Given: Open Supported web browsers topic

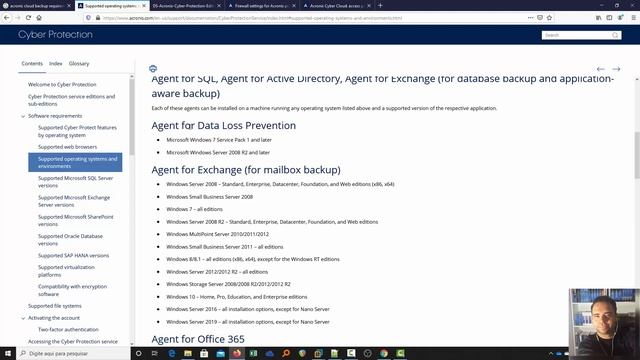Looking at the screenshot, I should (x=67, y=147).
